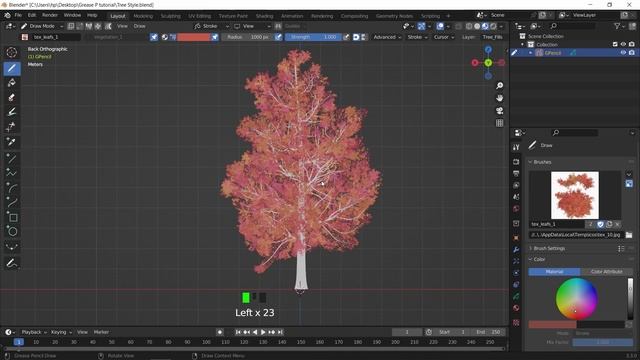Image resolution: width=640 pixels, height=360 pixels.
Task: Toggle strength pressure sensitivity button
Action: (346, 37)
